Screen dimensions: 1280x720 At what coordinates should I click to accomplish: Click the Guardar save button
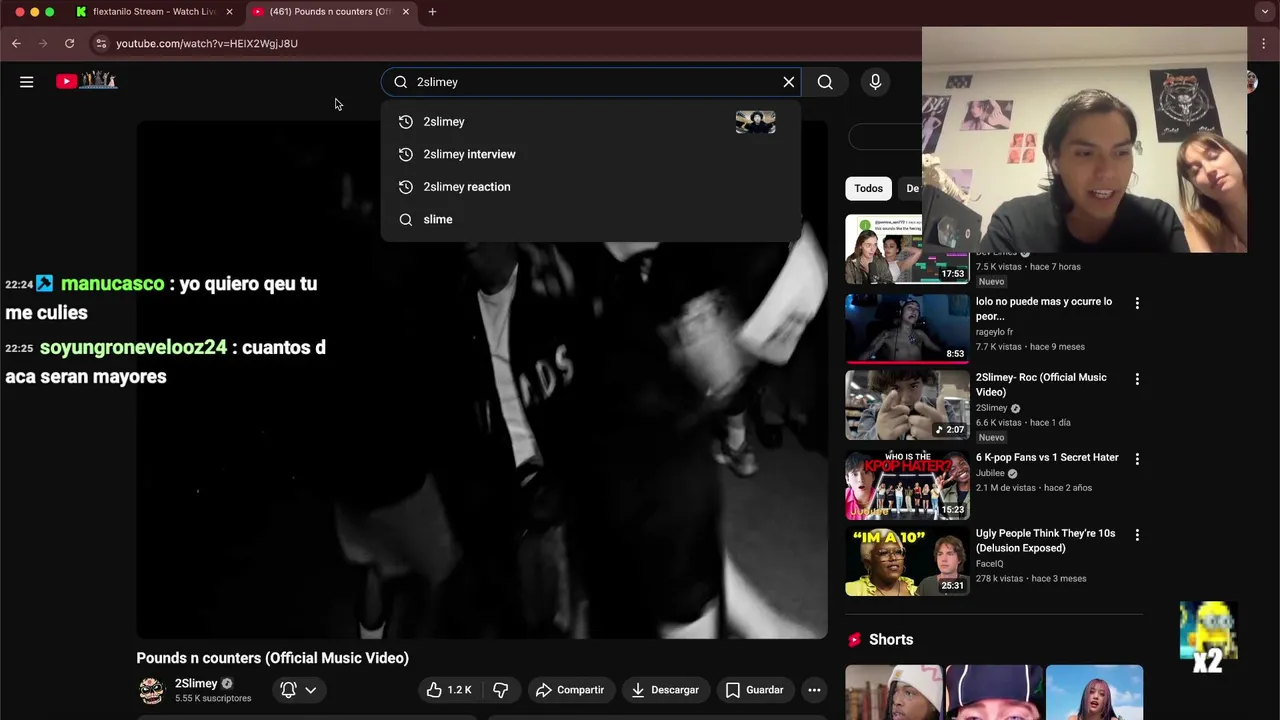point(755,690)
